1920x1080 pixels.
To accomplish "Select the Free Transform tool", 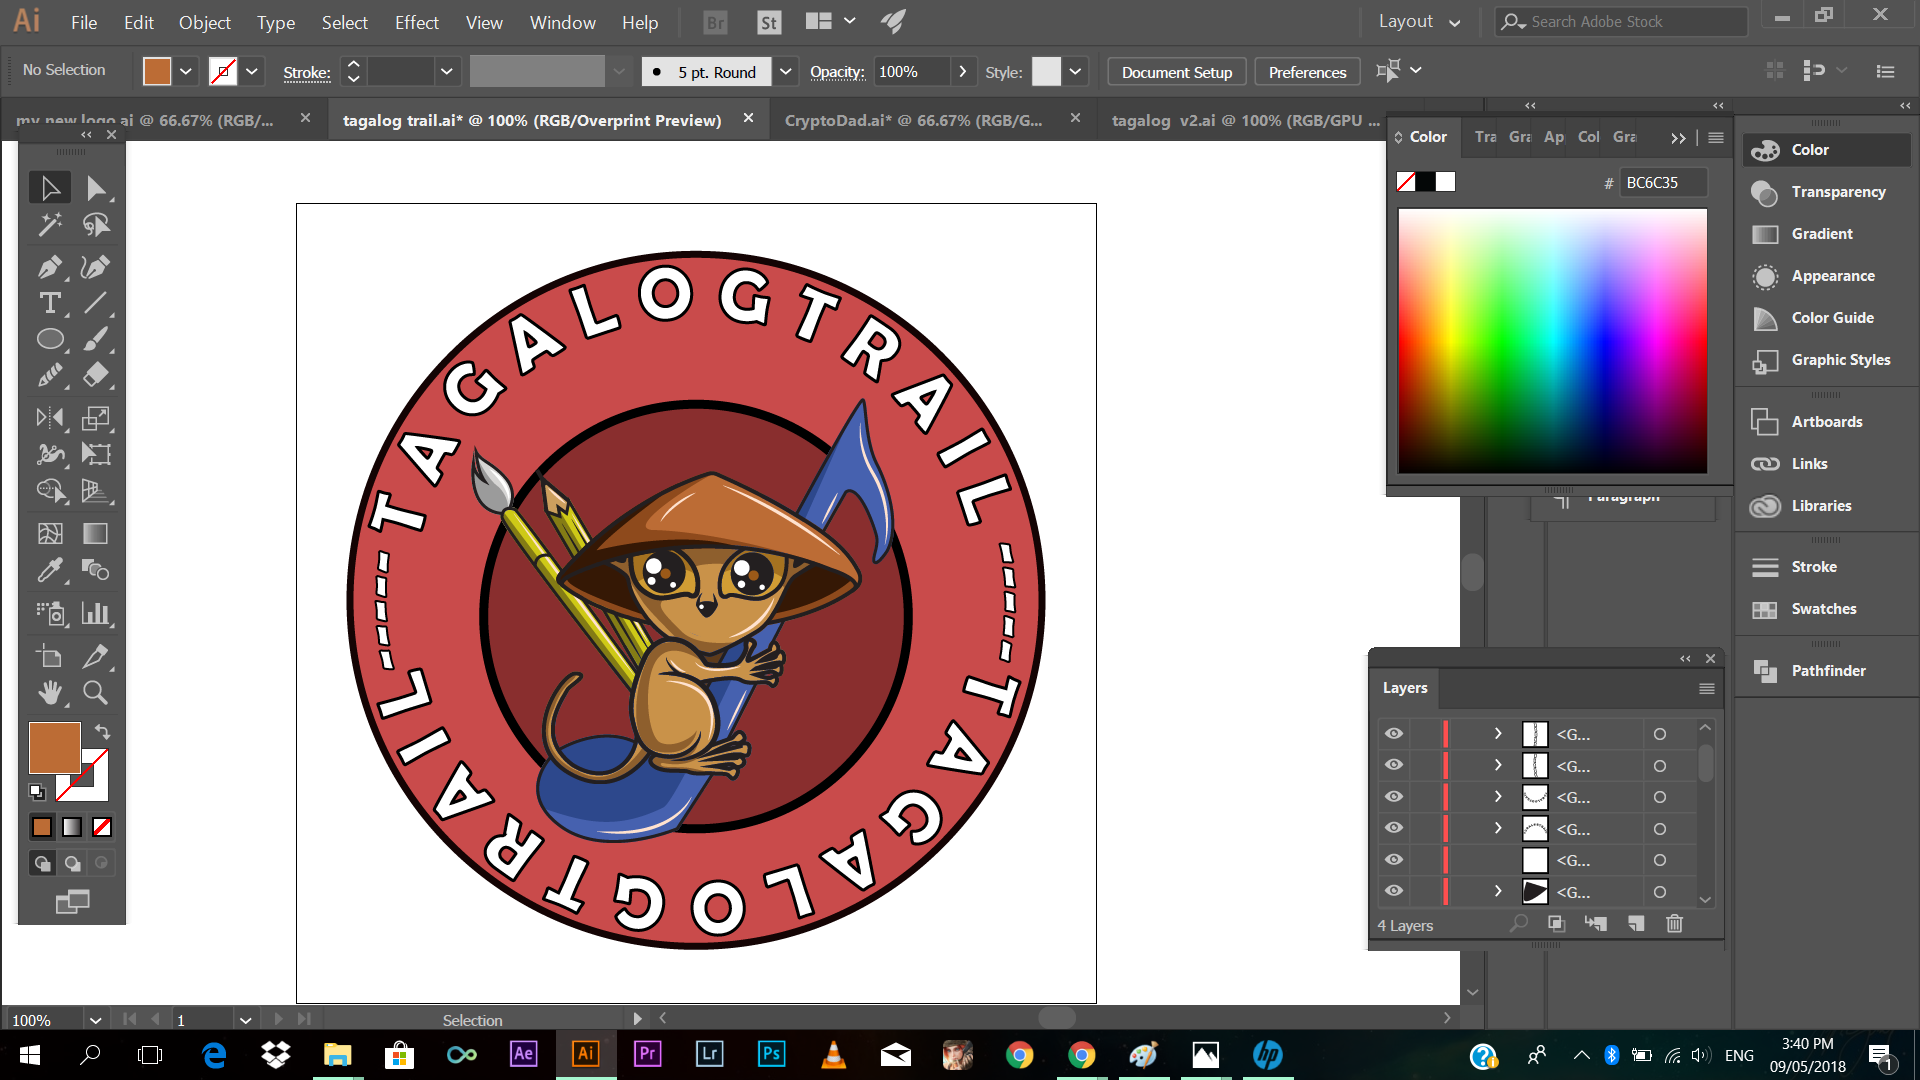I will pyautogui.click(x=95, y=454).
